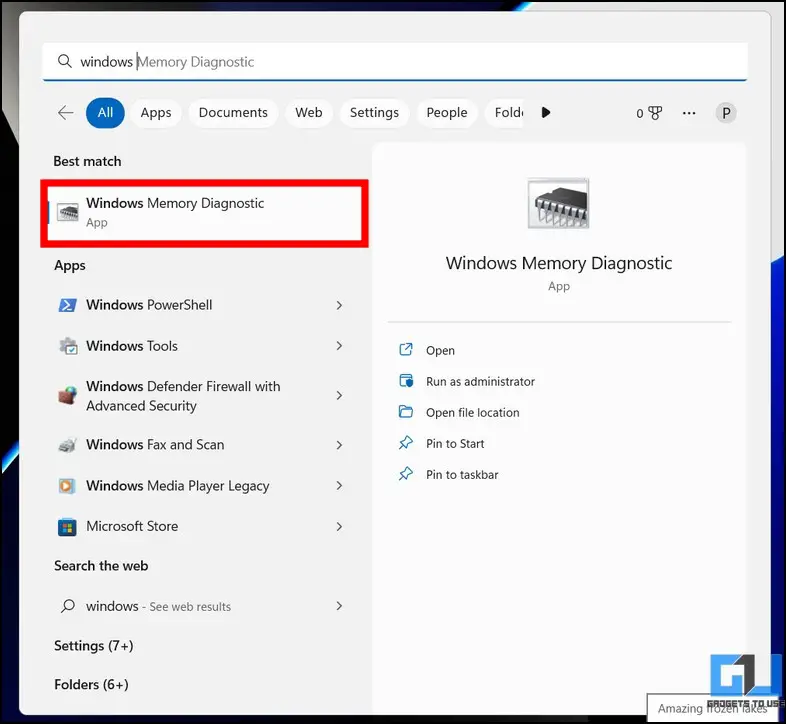Click the Open action icon
Viewport: 786px width, 724px height.
[x=406, y=349]
